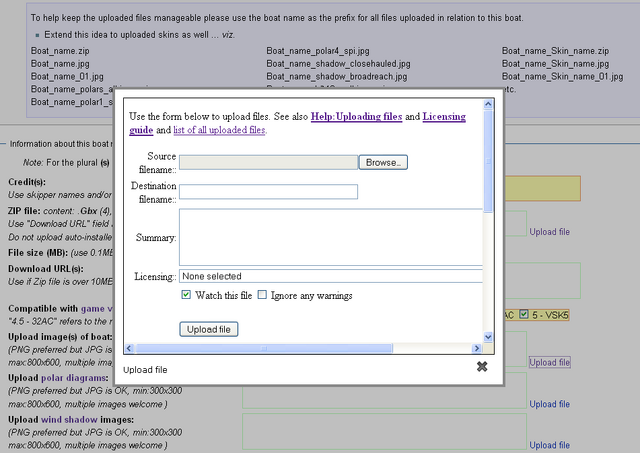Click the wind shadow images upload text box

pos(384,431)
